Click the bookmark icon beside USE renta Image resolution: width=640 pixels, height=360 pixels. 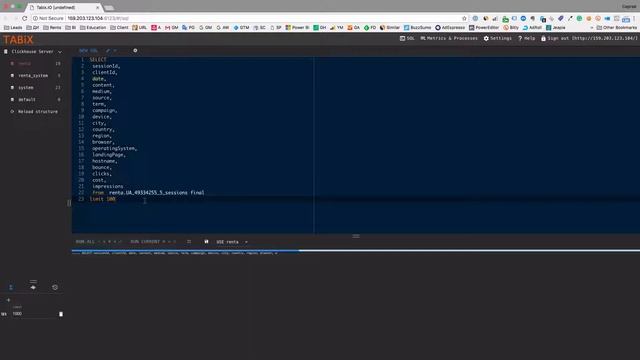click(x=207, y=242)
